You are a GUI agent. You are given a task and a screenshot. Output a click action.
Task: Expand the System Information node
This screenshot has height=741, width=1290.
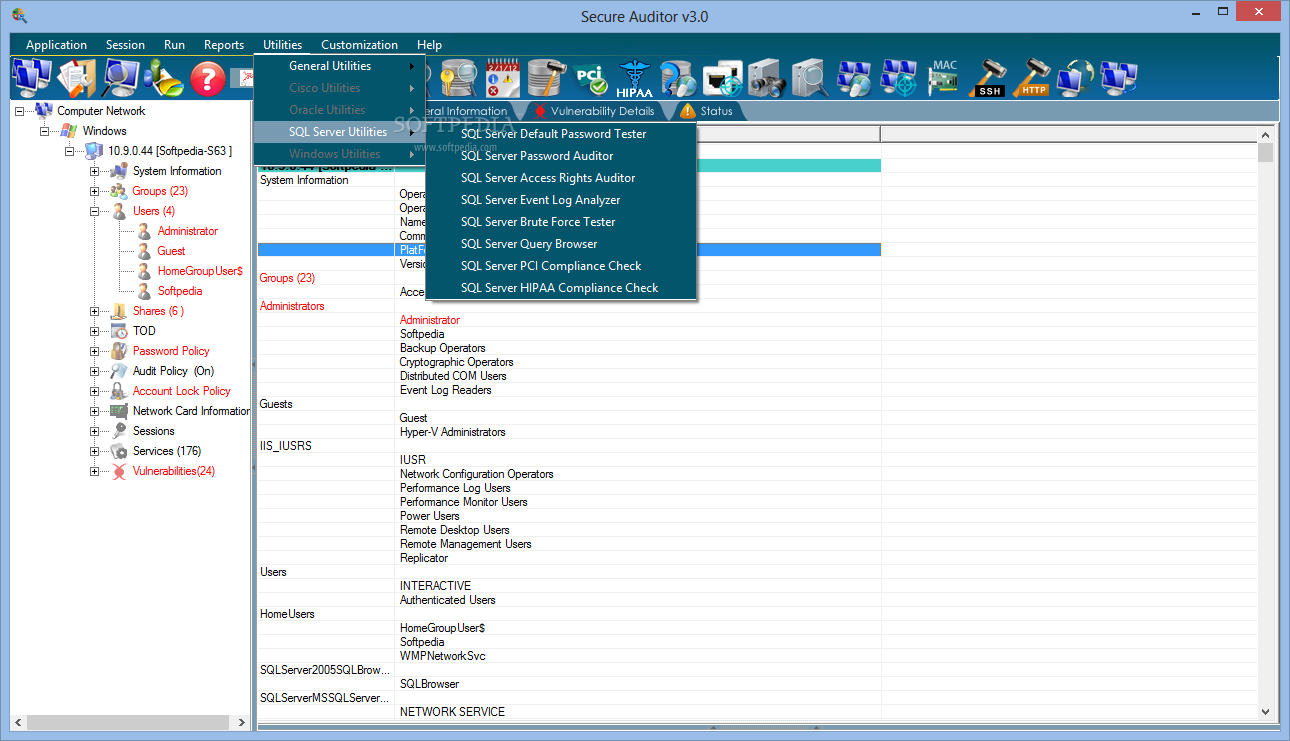tap(95, 171)
